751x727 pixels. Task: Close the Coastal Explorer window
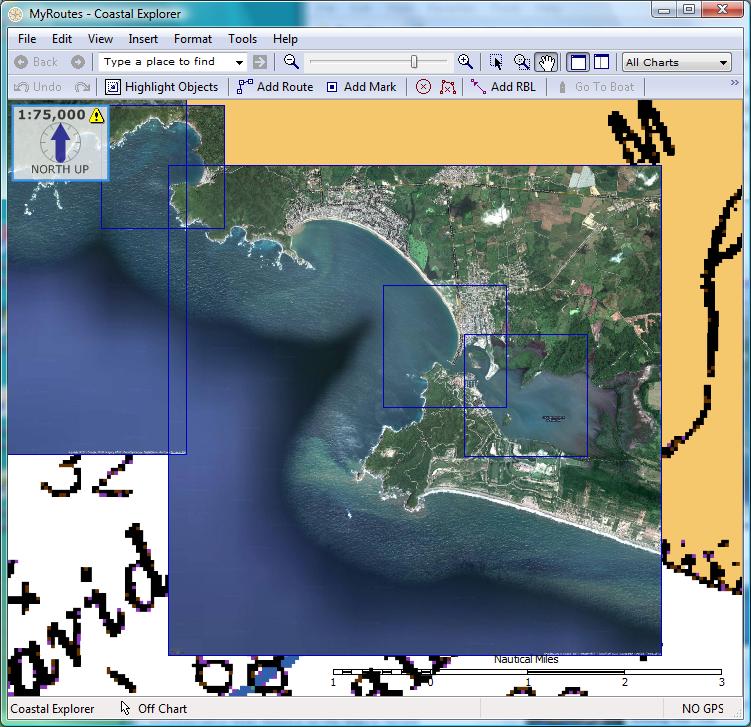pos(722,10)
